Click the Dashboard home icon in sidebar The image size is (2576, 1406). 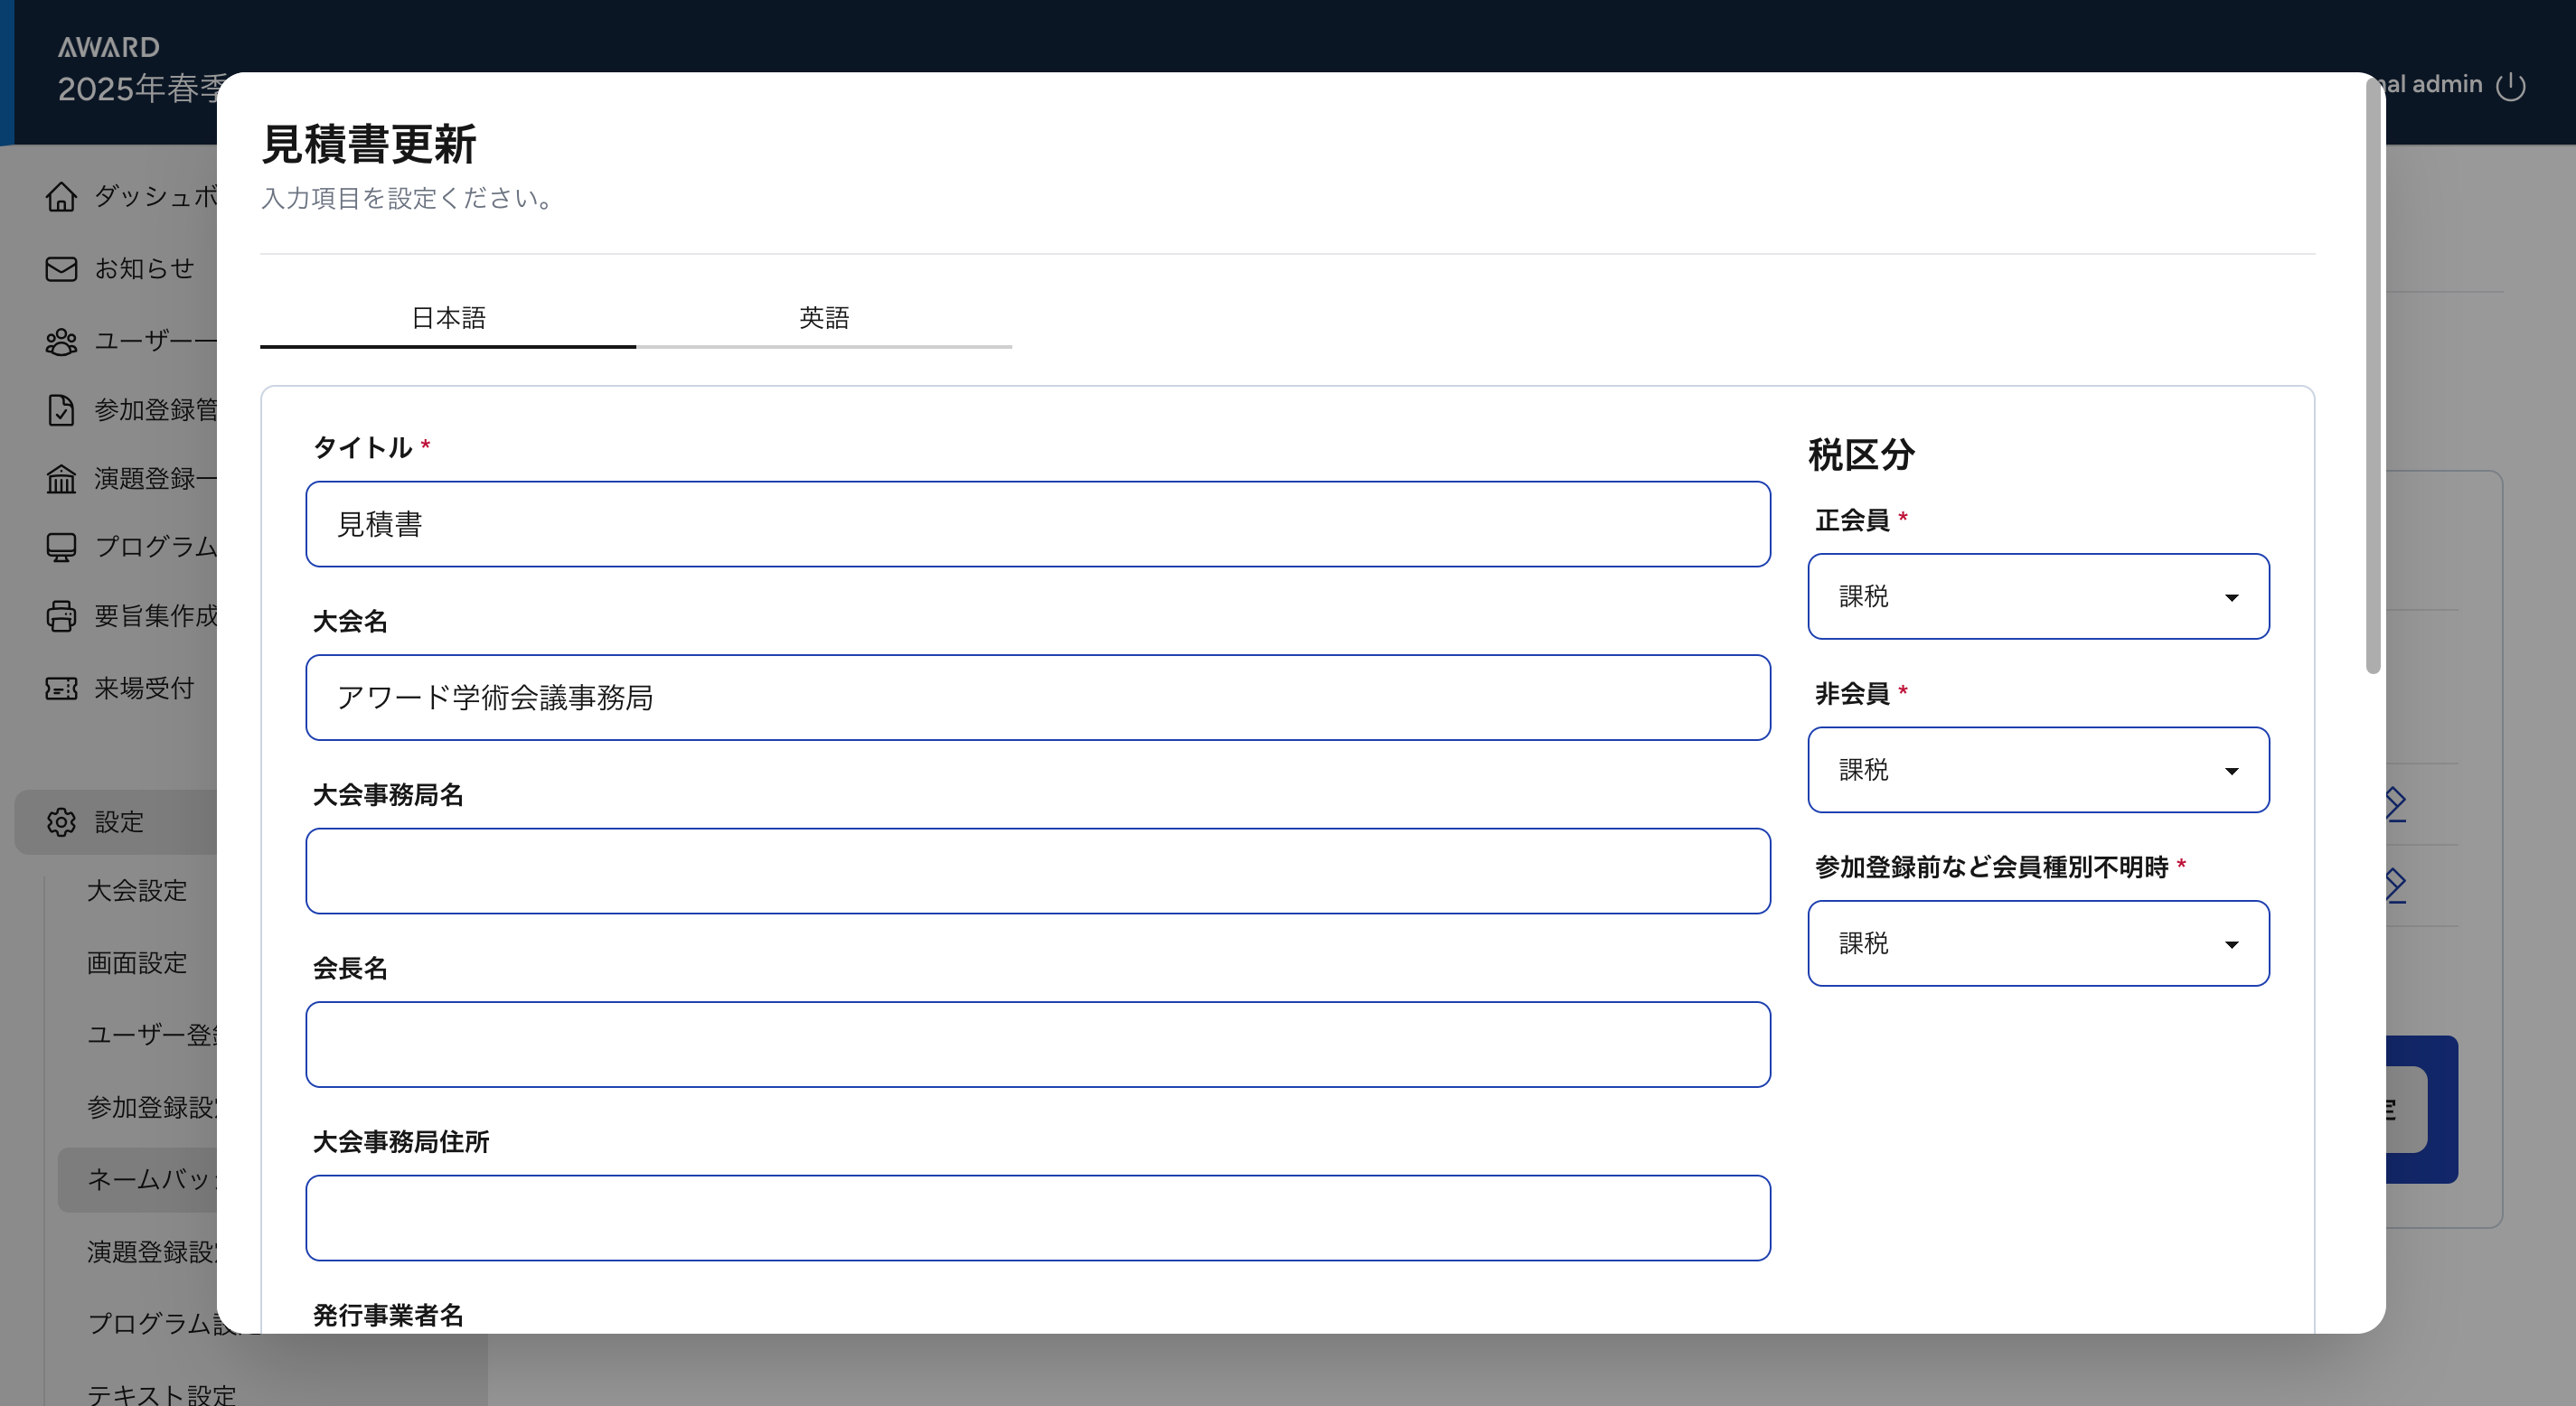click(61, 197)
